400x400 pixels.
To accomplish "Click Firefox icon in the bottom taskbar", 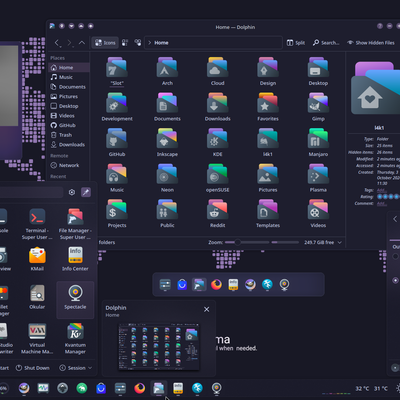I will click(140, 388).
